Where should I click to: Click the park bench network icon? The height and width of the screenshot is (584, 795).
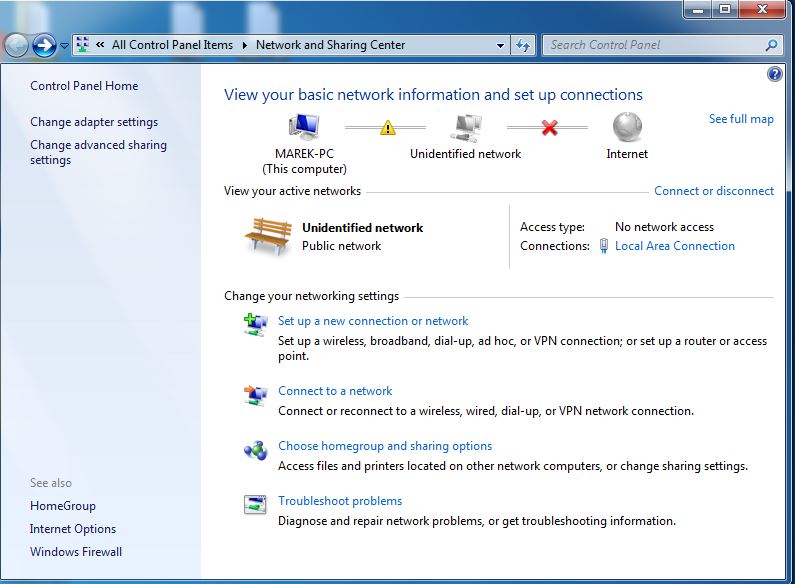pos(267,235)
